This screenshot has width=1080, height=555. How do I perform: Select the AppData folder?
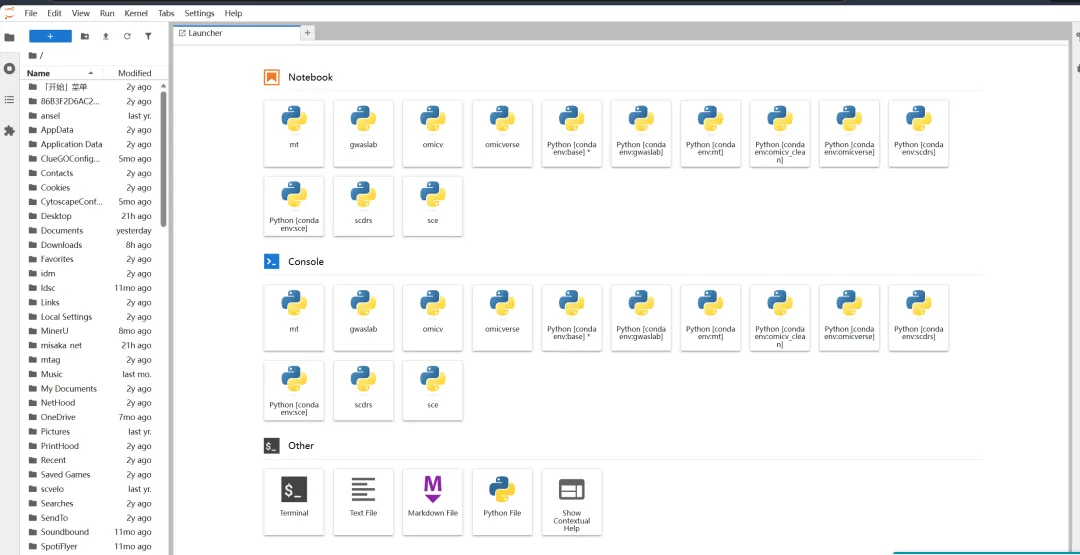pos(90,130)
